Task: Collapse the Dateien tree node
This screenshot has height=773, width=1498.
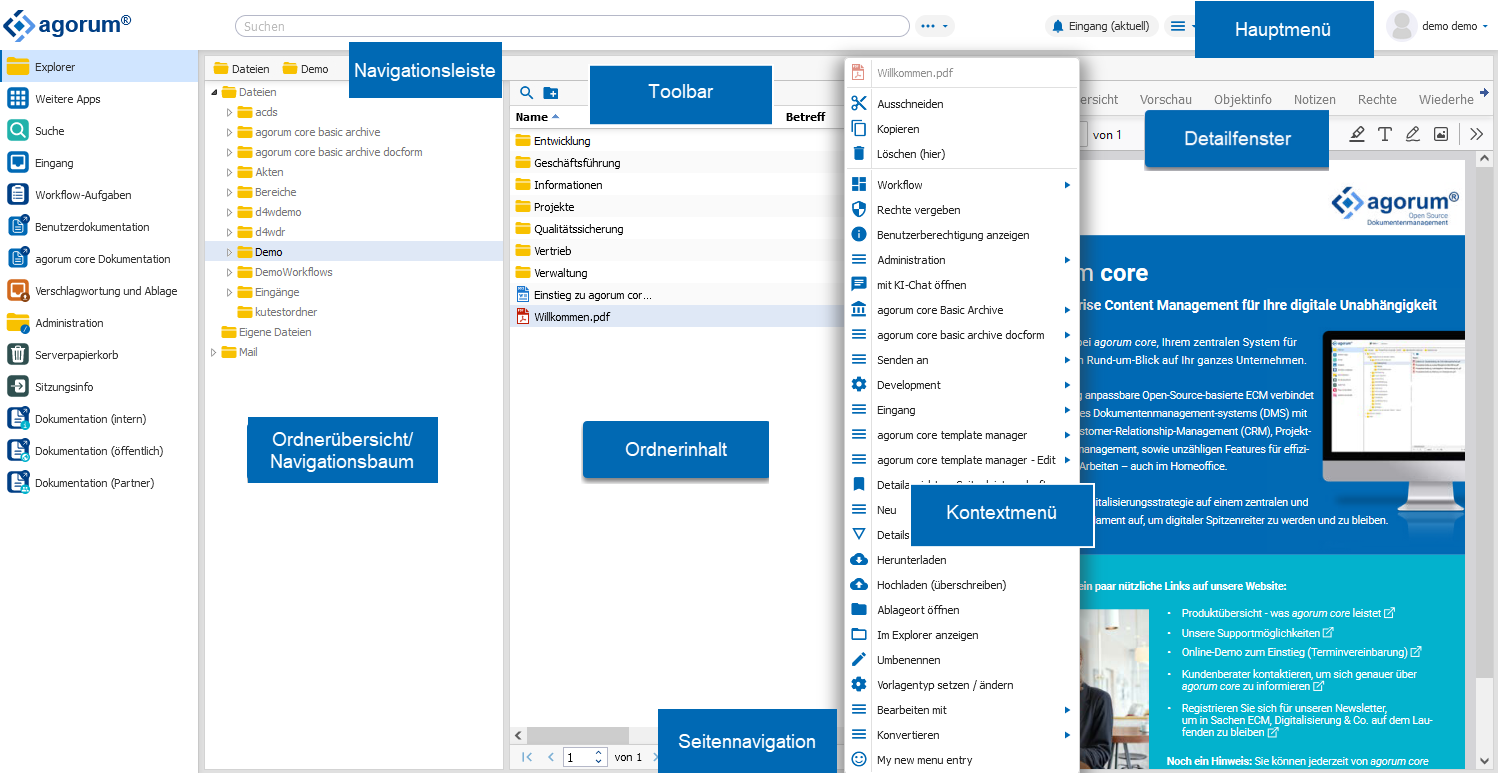Action: (x=214, y=92)
